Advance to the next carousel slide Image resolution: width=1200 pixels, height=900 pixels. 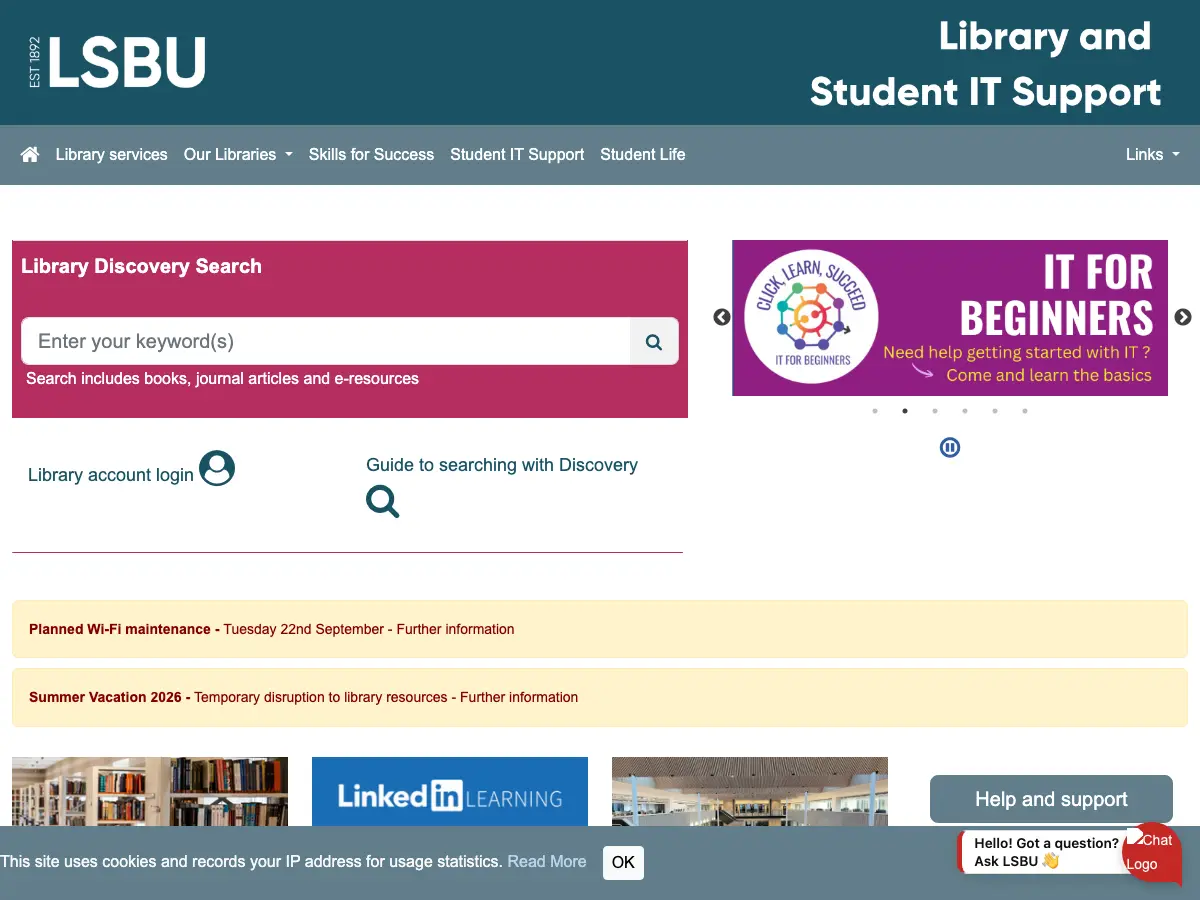pyautogui.click(x=1183, y=317)
